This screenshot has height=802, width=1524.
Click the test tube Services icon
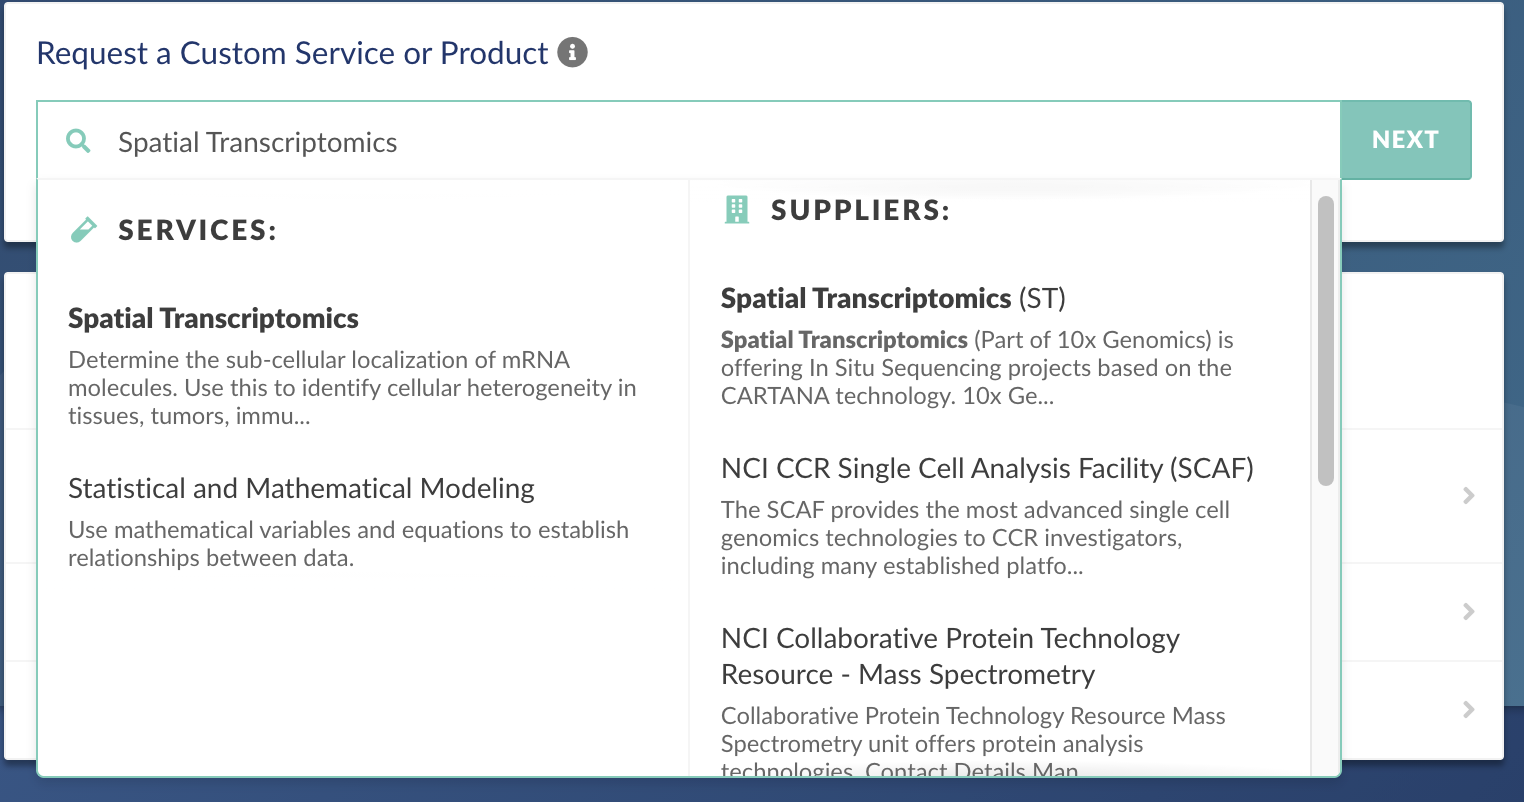tap(84, 230)
